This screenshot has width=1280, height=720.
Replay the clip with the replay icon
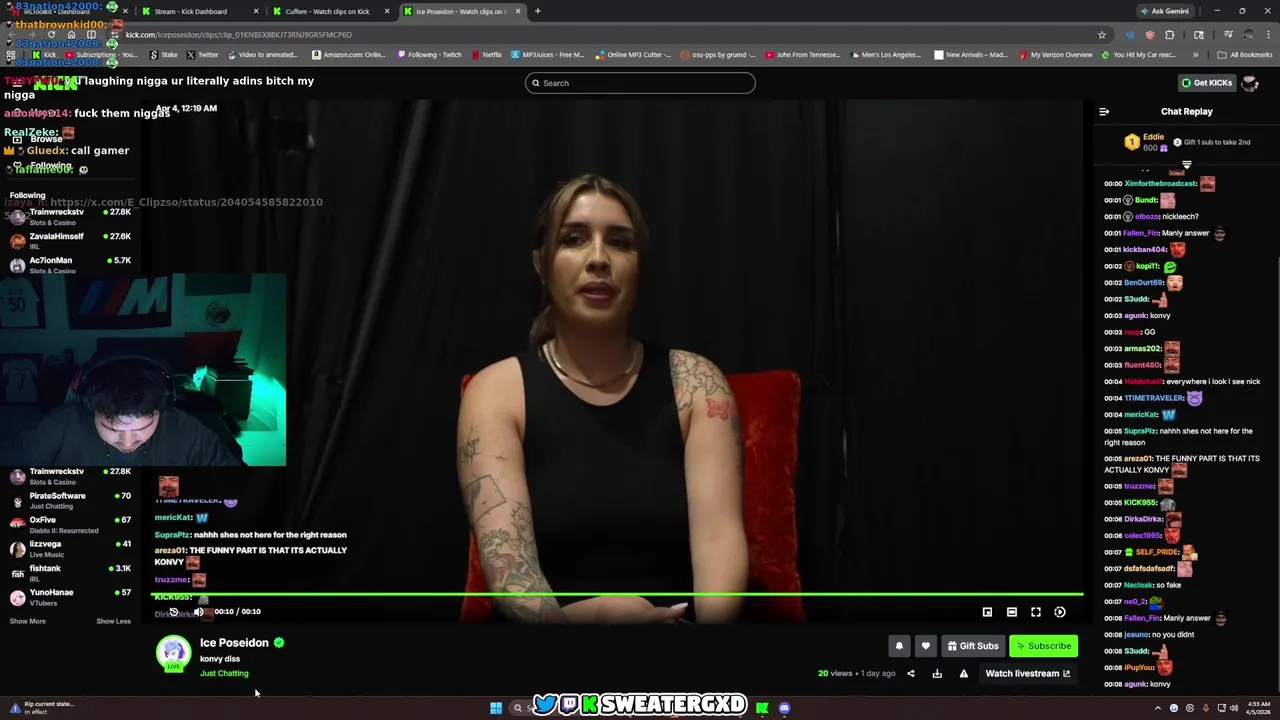[x=173, y=612]
